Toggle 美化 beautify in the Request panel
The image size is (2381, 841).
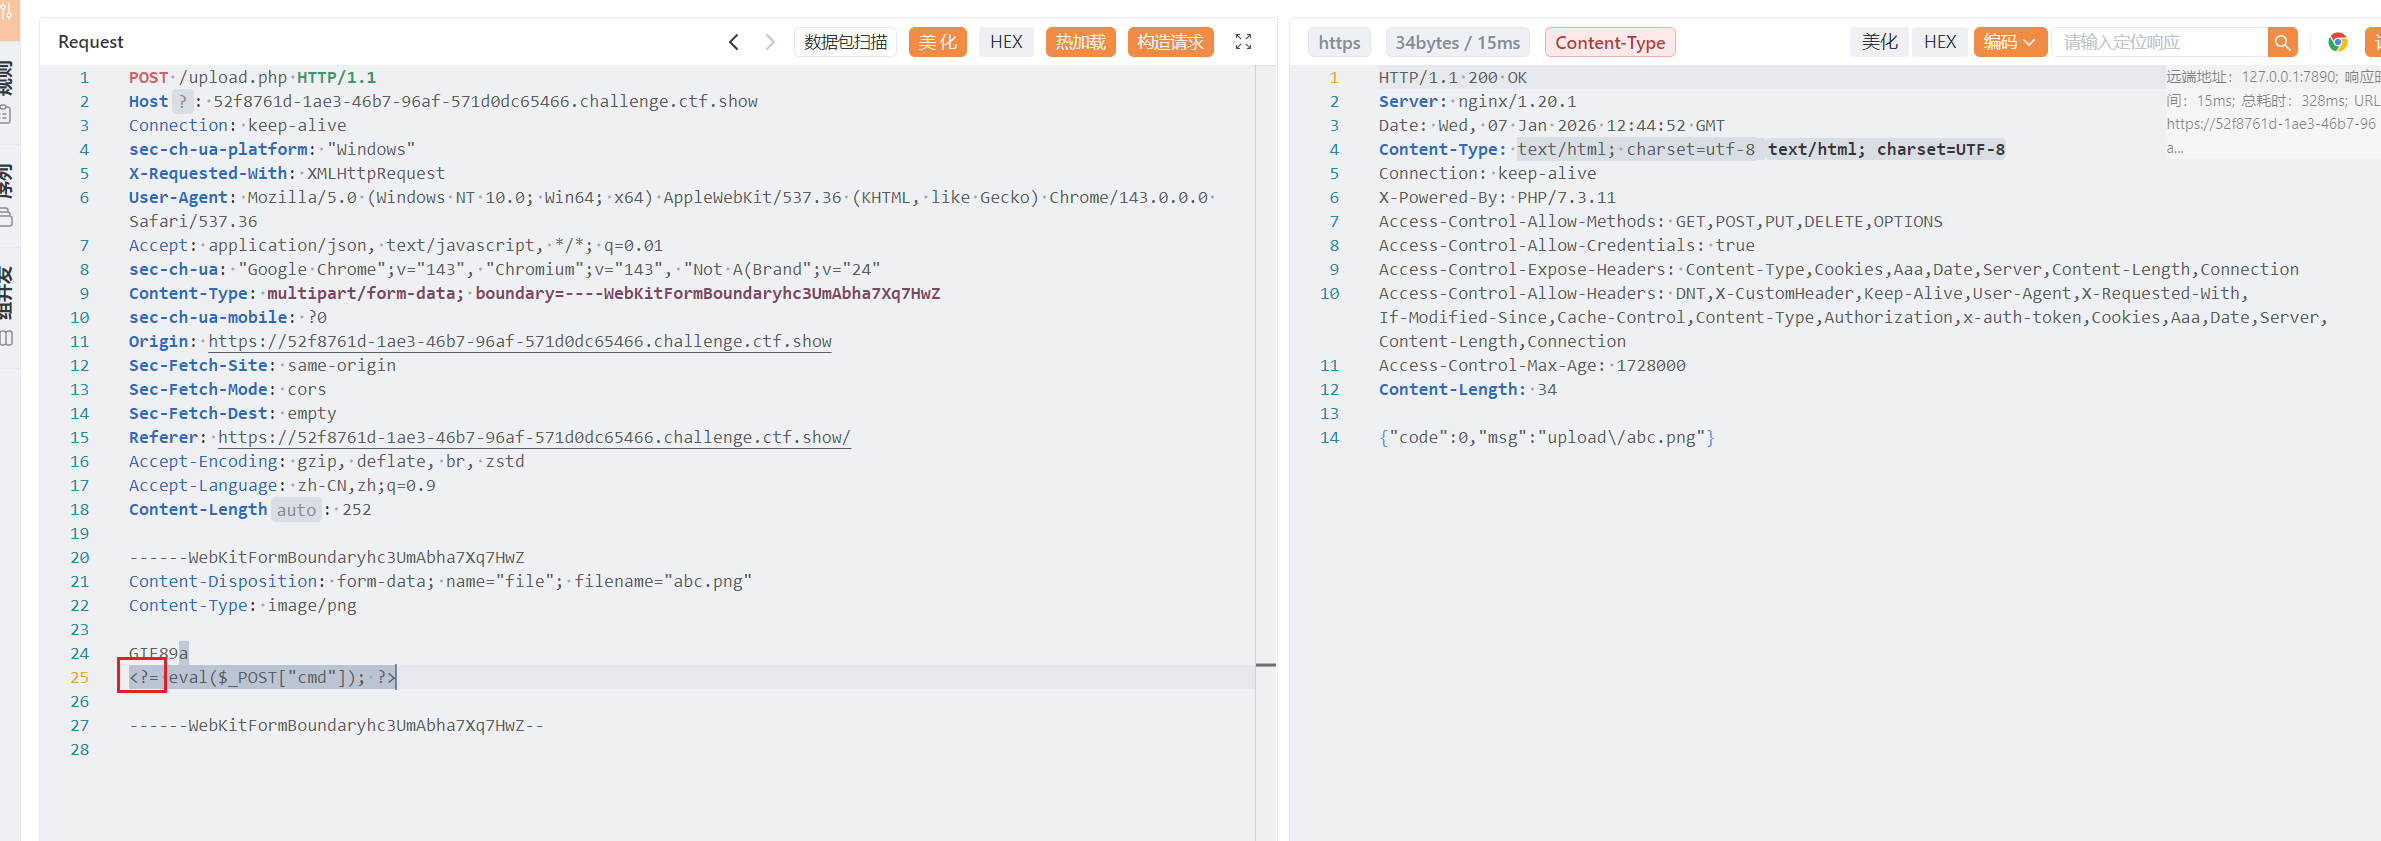937,42
